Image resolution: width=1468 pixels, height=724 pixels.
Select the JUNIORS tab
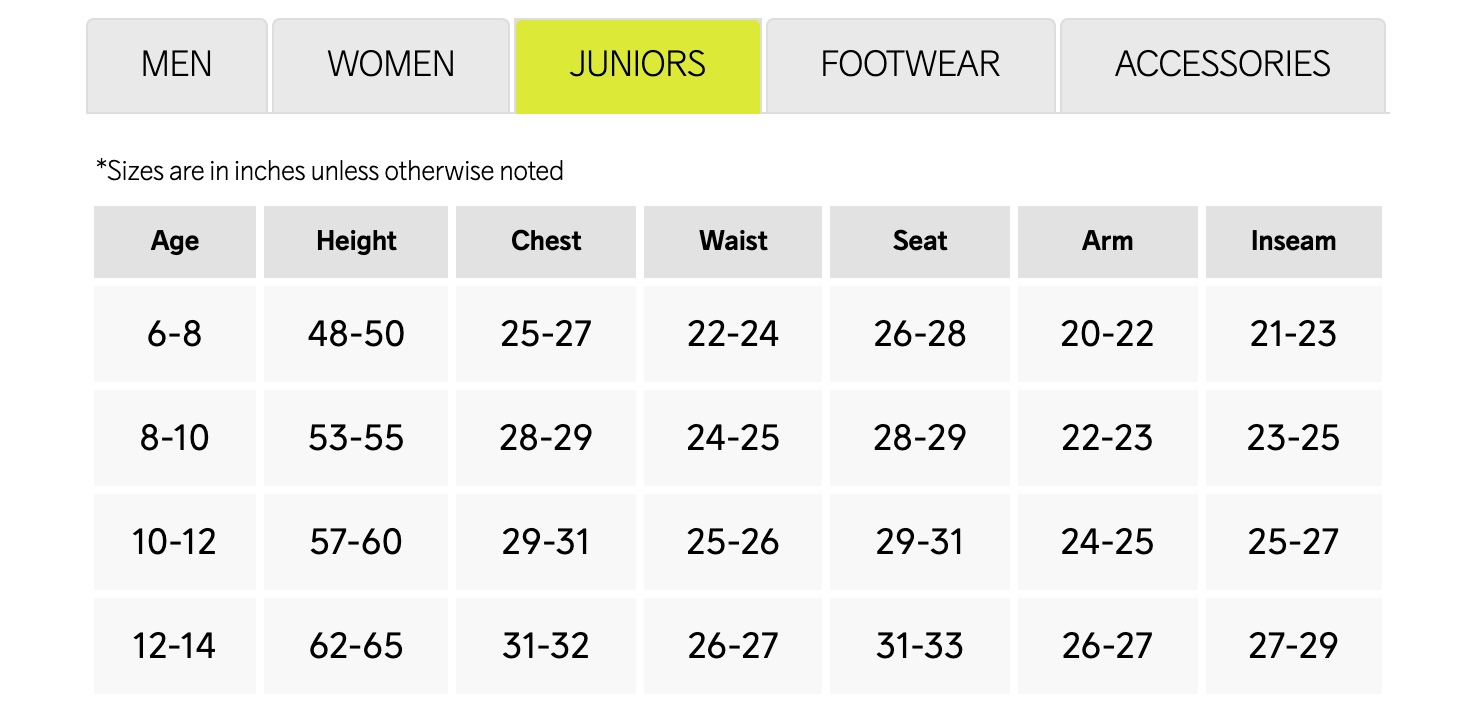click(638, 65)
